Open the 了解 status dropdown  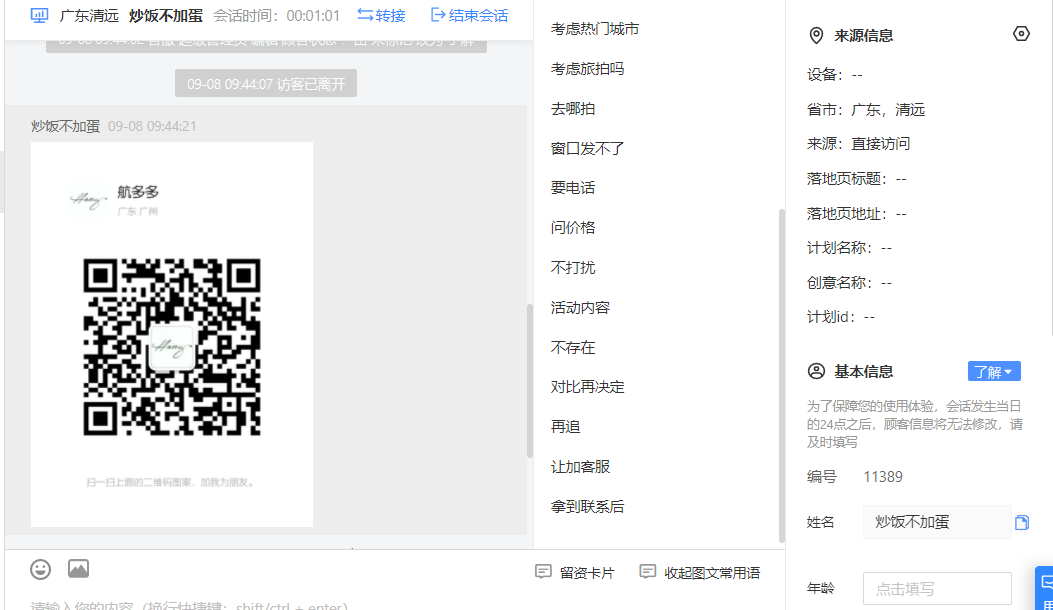click(x=994, y=372)
